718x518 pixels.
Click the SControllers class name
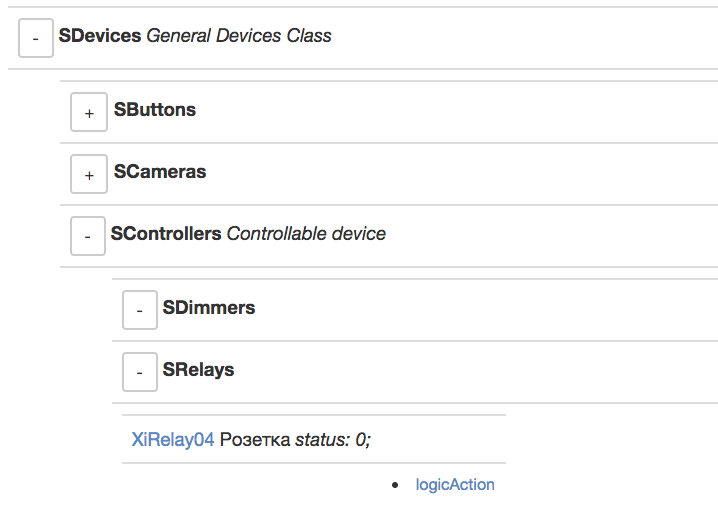(166, 234)
